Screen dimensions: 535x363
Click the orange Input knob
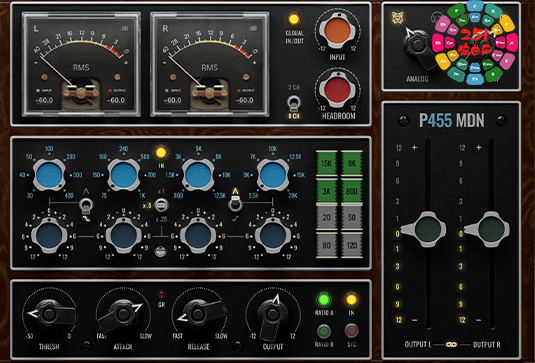point(337,31)
